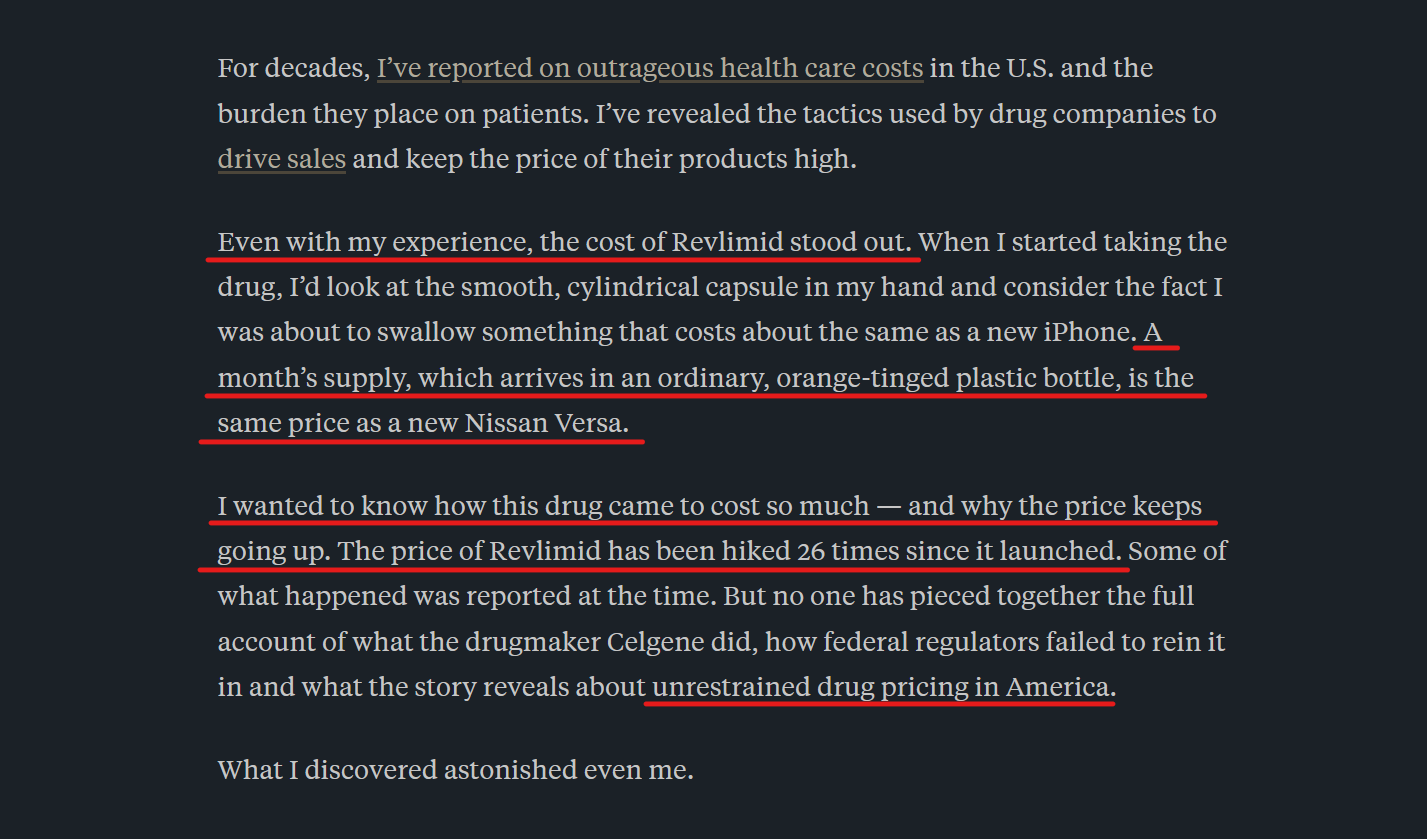The image size is (1427, 839).
Task: Click the word "cylindrical"
Action: click(637, 288)
